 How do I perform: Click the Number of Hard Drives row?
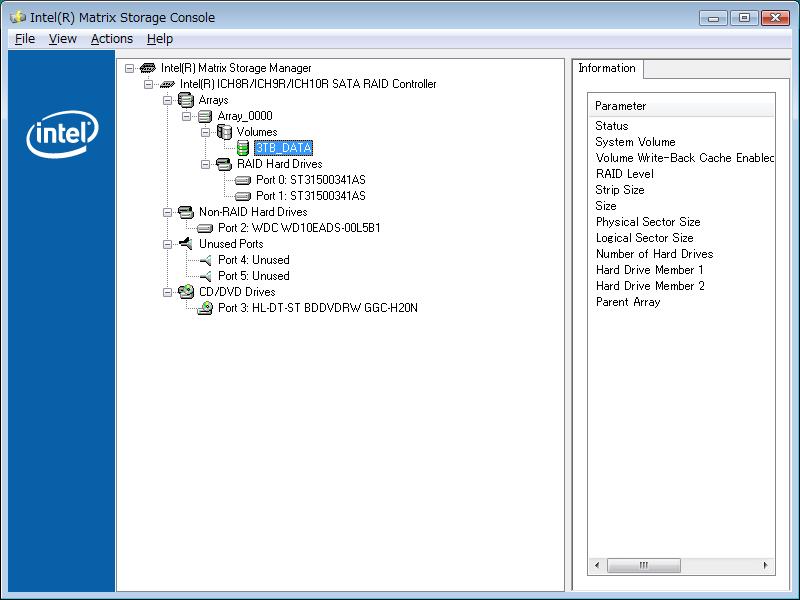coord(682,254)
